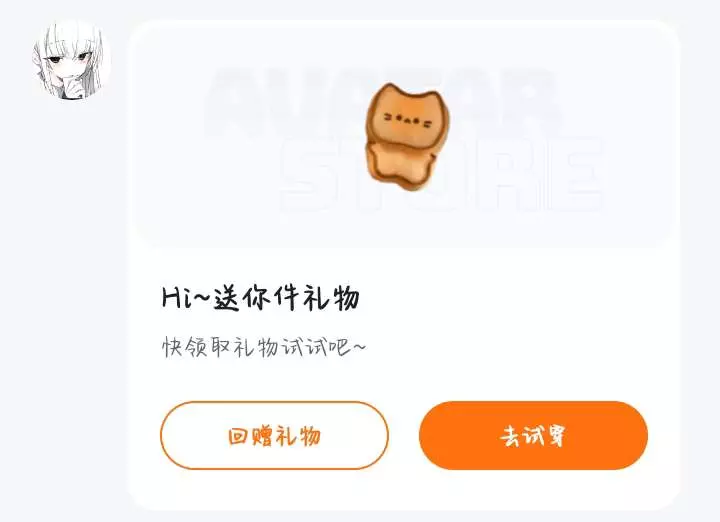Click the orange 去试穿 button
Screen dimensions: 720x522
pyautogui.click(x=533, y=435)
